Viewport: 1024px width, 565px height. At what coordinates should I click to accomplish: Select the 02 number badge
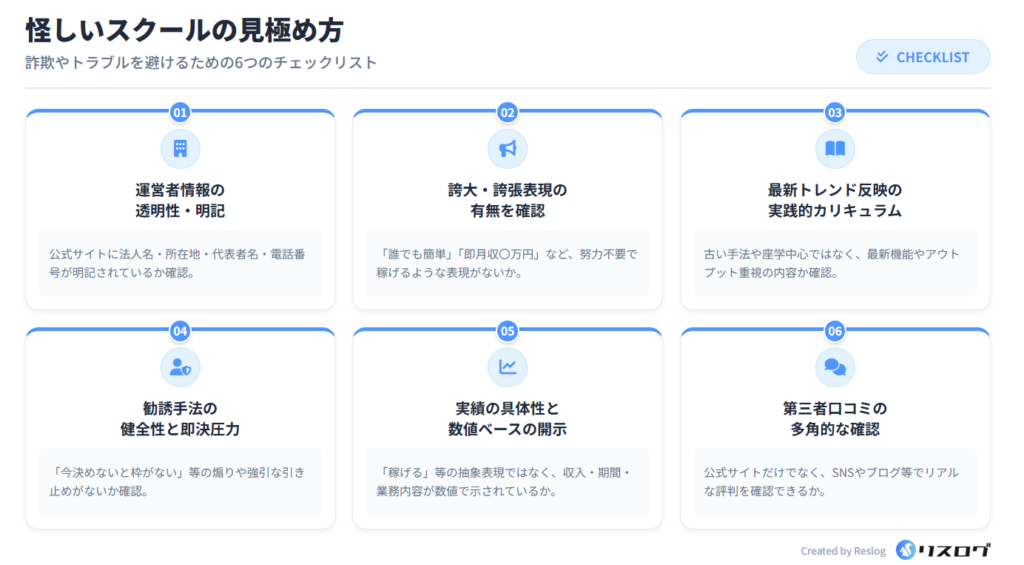click(x=507, y=112)
